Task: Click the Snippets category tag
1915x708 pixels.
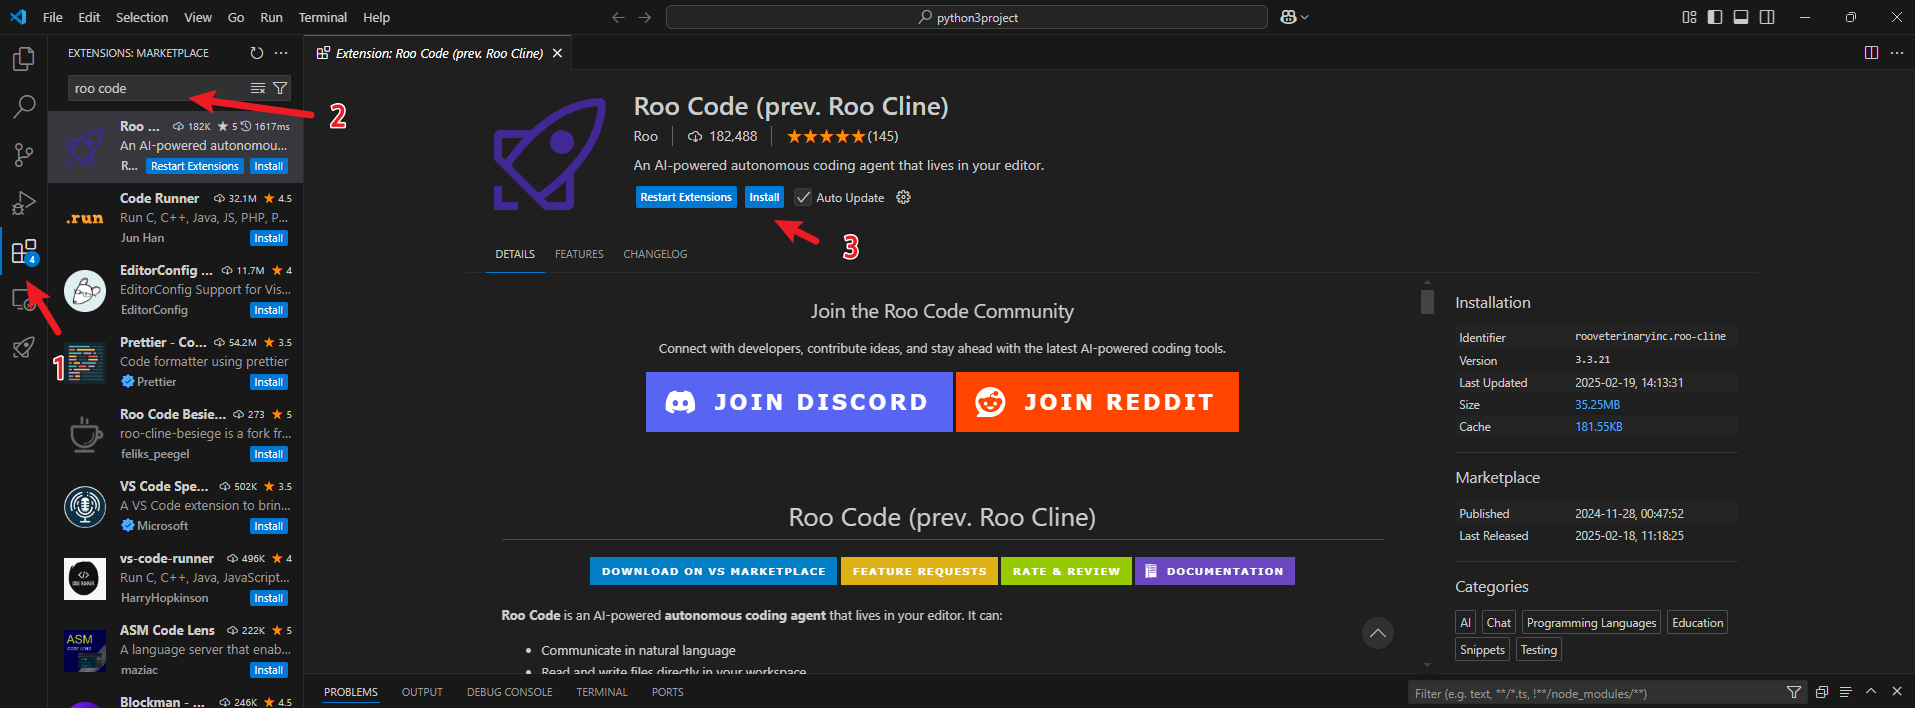Action: coord(1482,649)
